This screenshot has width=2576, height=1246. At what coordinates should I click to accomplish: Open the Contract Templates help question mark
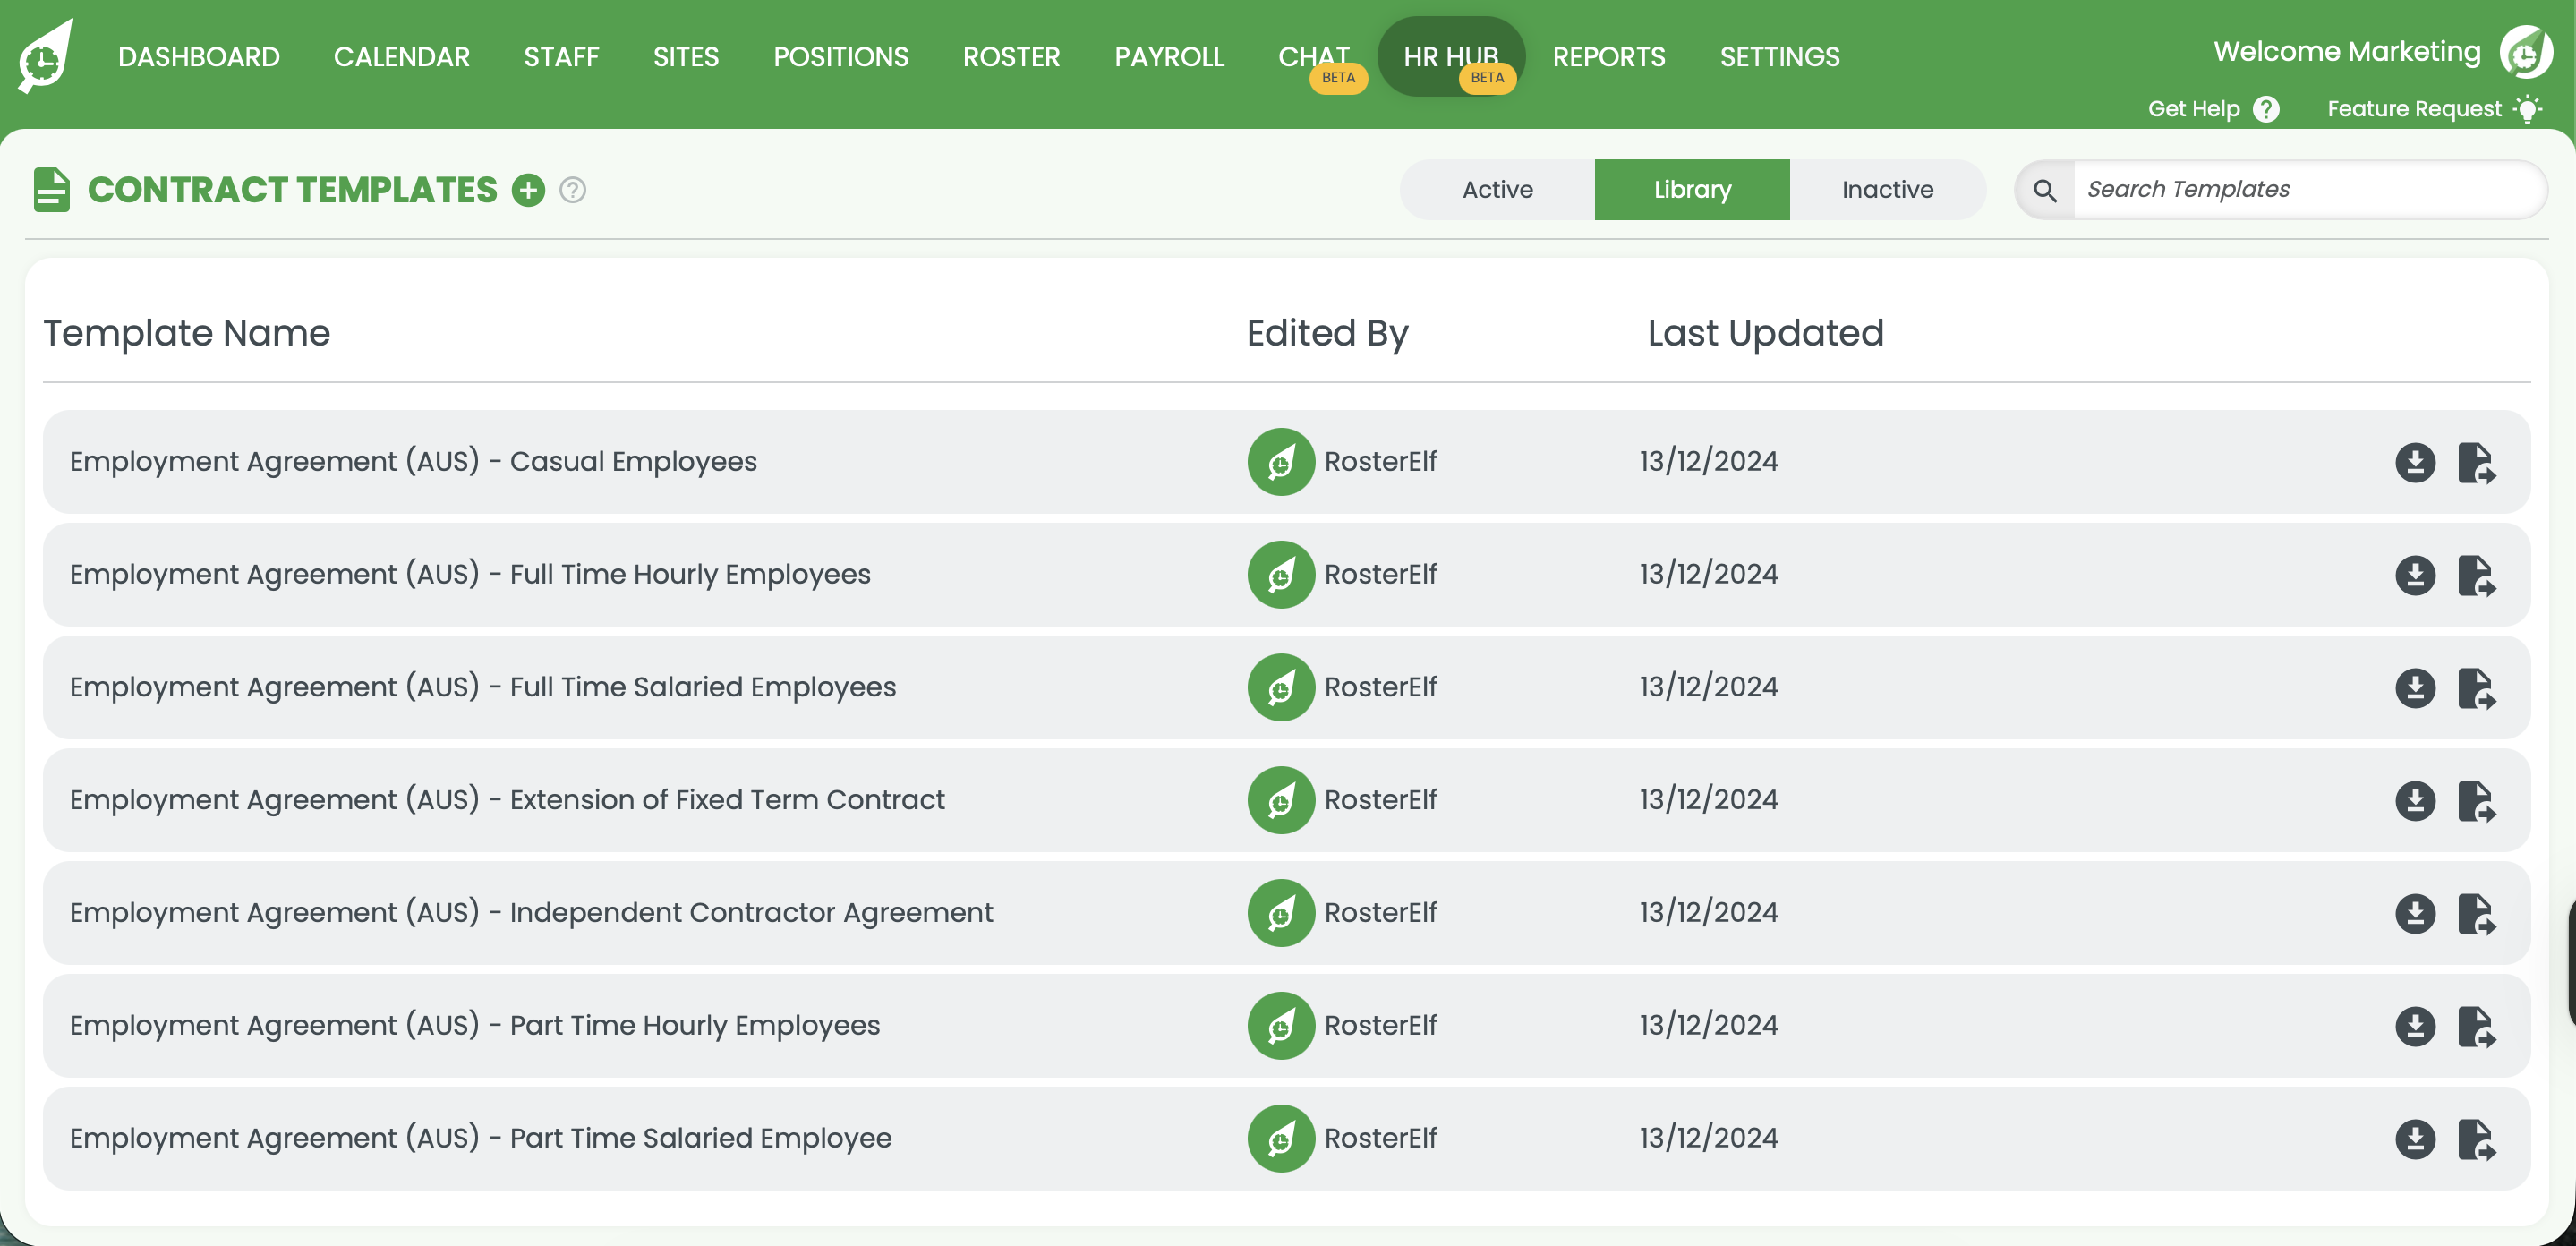[x=573, y=190]
